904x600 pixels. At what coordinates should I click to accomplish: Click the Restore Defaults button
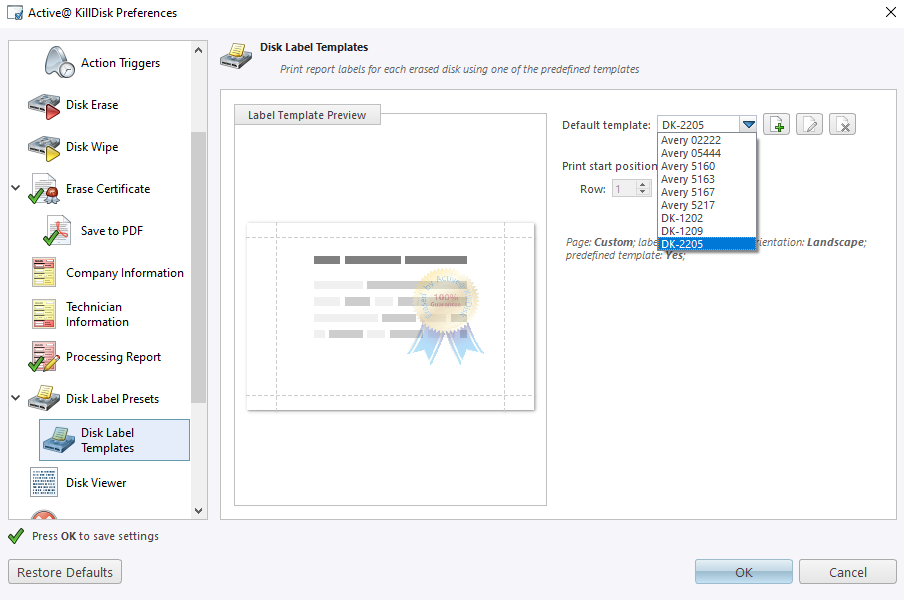64,571
